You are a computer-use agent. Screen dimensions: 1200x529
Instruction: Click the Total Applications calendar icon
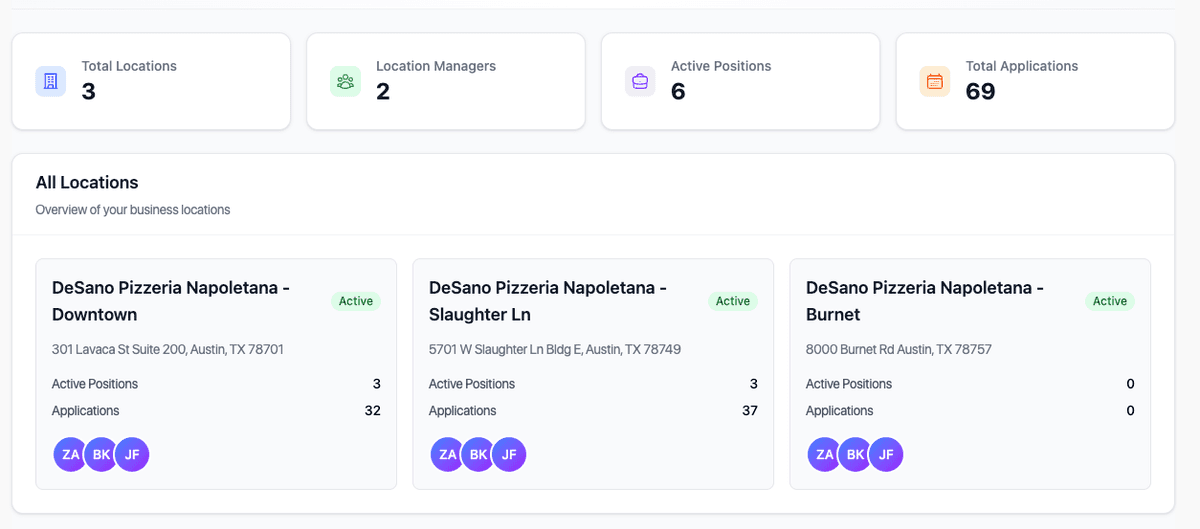pyautogui.click(x=934, y=81)
